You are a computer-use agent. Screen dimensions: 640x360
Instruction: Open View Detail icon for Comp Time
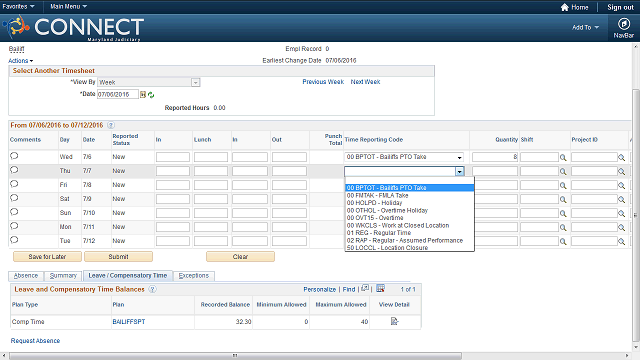point(394,322)
